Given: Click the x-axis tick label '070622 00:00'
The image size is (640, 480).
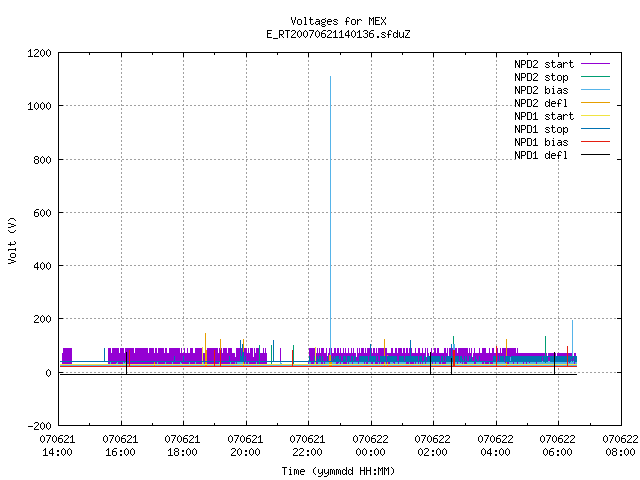Looking at the screenshot, I should pyautogui.click(x=370, y=446).
